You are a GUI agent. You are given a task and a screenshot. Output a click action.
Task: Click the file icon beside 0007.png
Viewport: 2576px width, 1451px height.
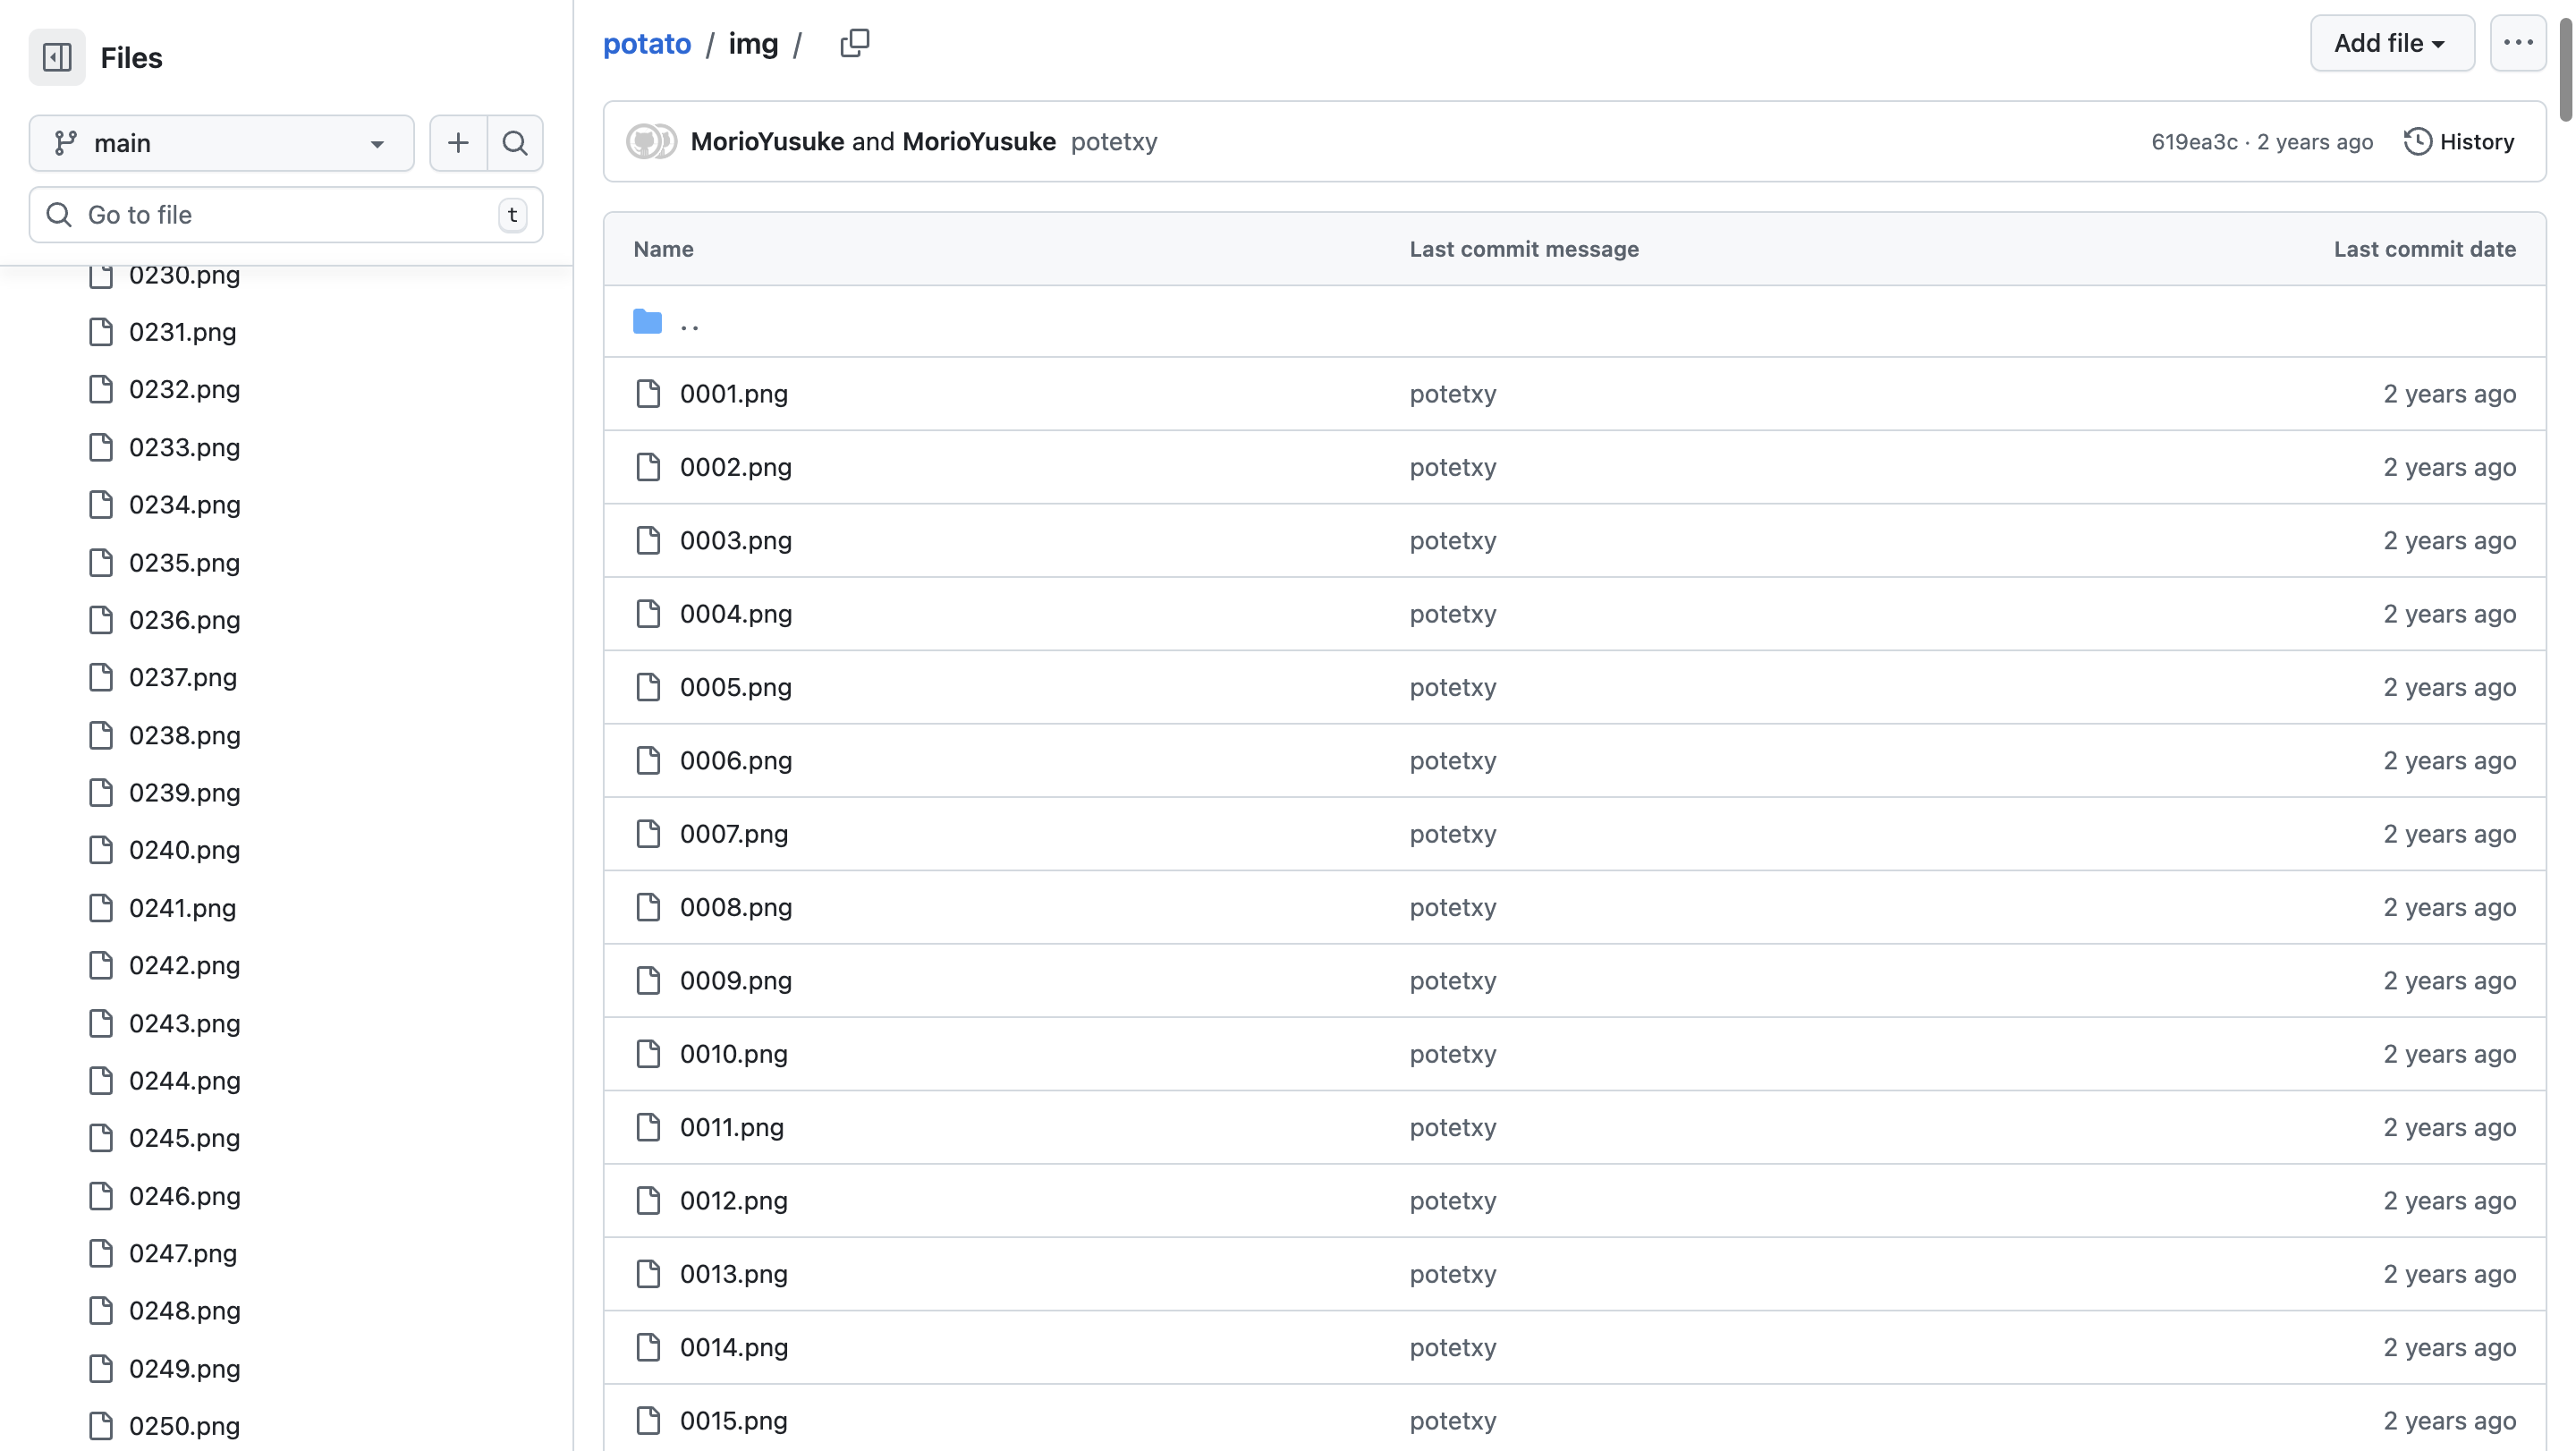(x=648, y=834)
